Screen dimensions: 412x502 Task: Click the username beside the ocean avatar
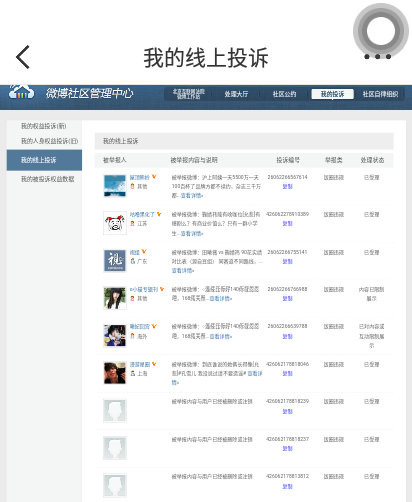(x=140, y=177)
